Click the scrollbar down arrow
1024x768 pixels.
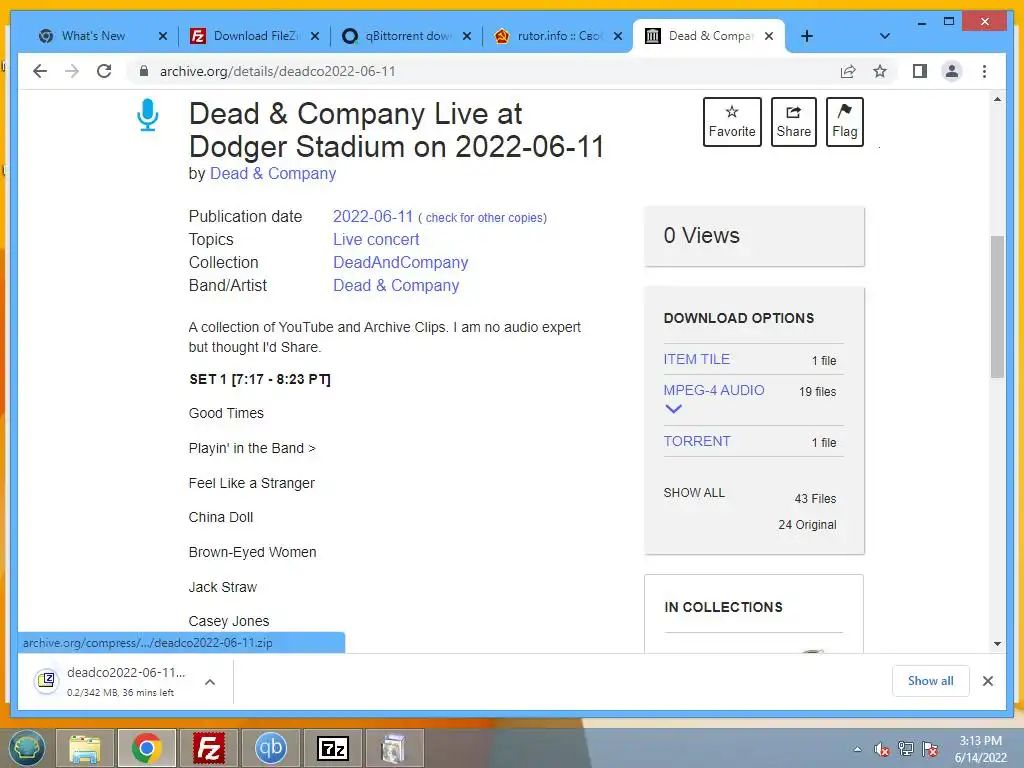coord(997,644)
